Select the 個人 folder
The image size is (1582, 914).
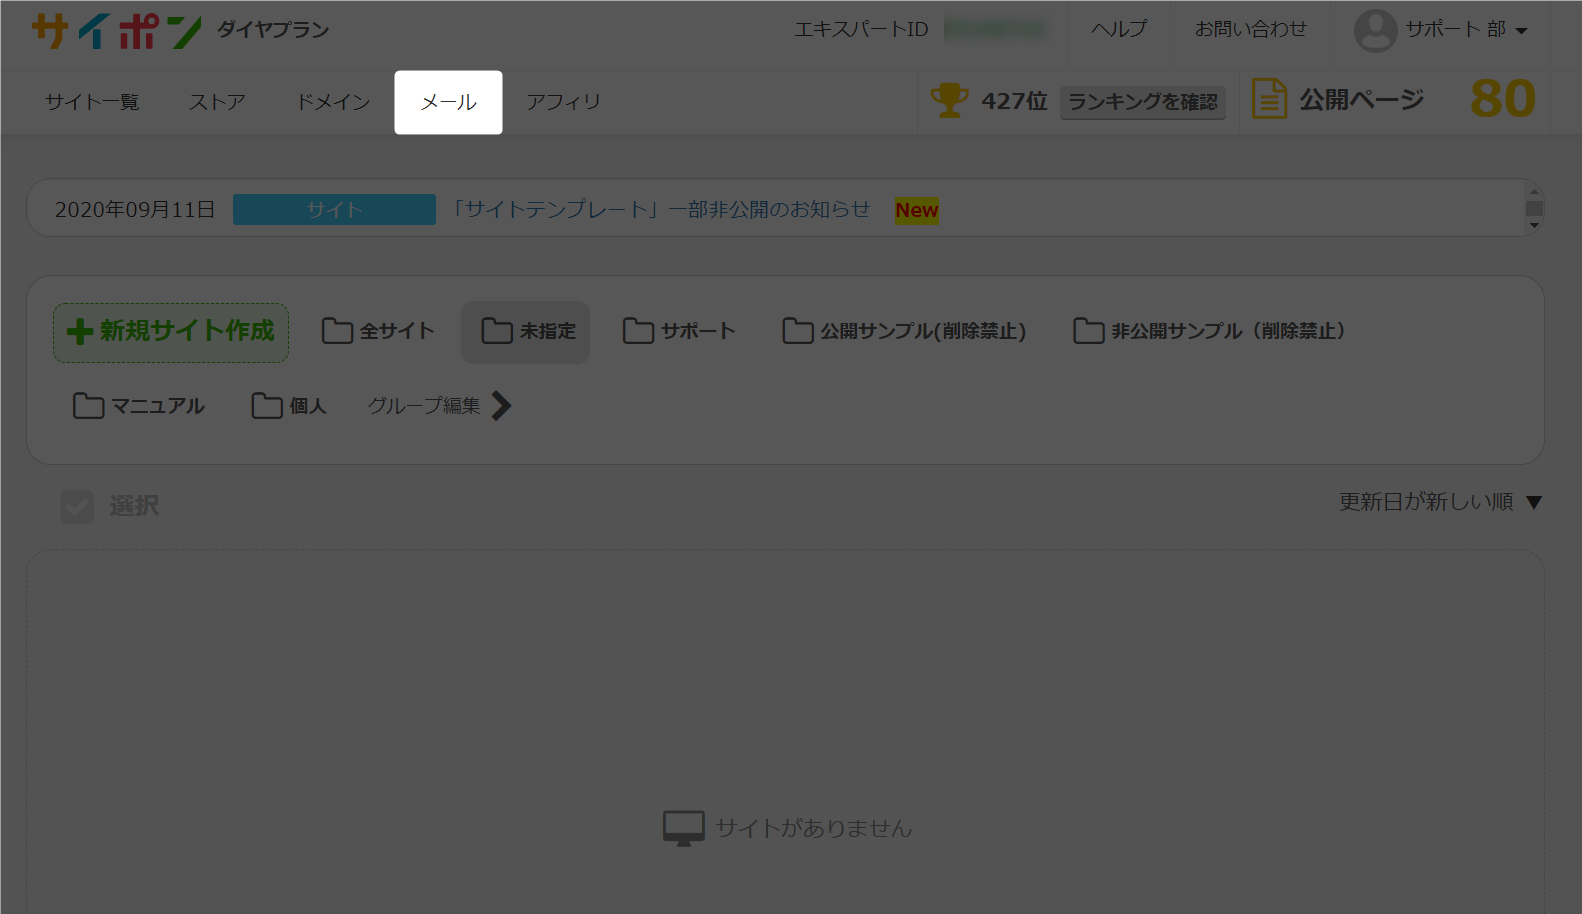pyautogui.click(x=289, y=406)
